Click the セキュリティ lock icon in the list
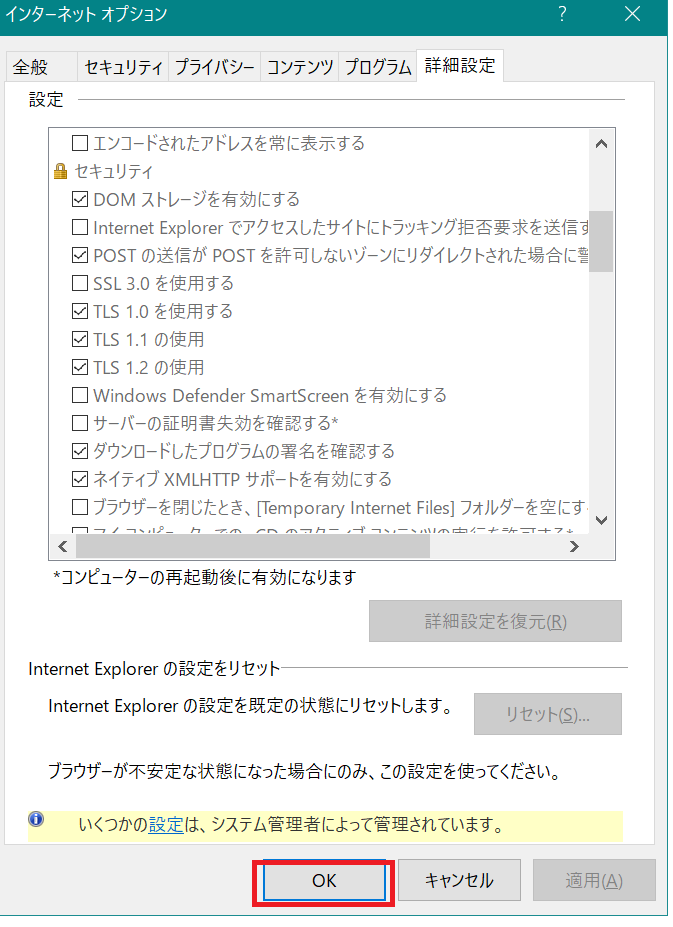Viewport: 673px width, 927px height. 60,171
